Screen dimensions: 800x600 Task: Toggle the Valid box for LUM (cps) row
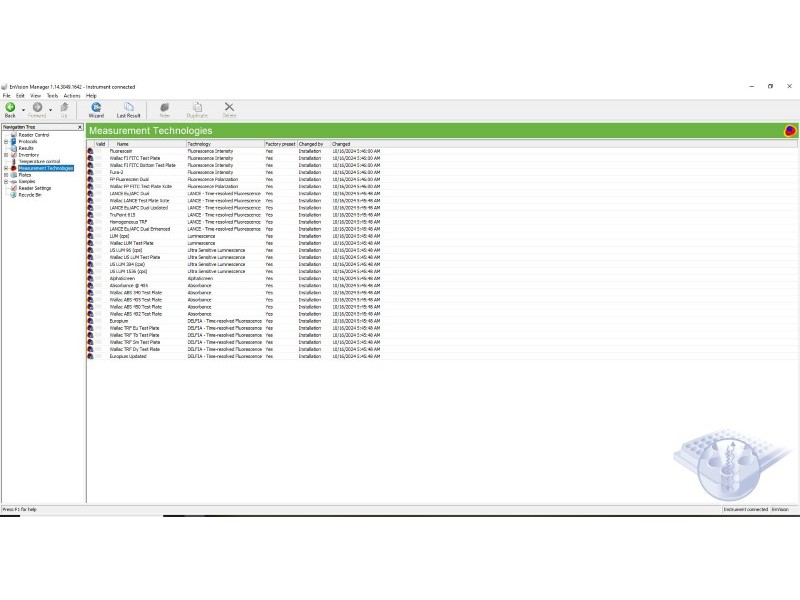(99, 236)
